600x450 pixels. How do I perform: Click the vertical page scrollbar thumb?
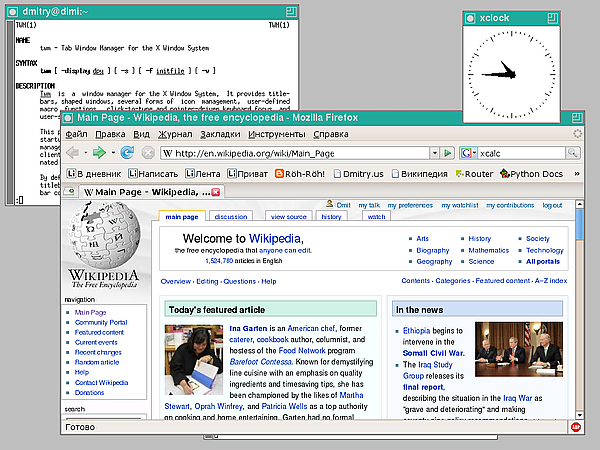[579, 224]
